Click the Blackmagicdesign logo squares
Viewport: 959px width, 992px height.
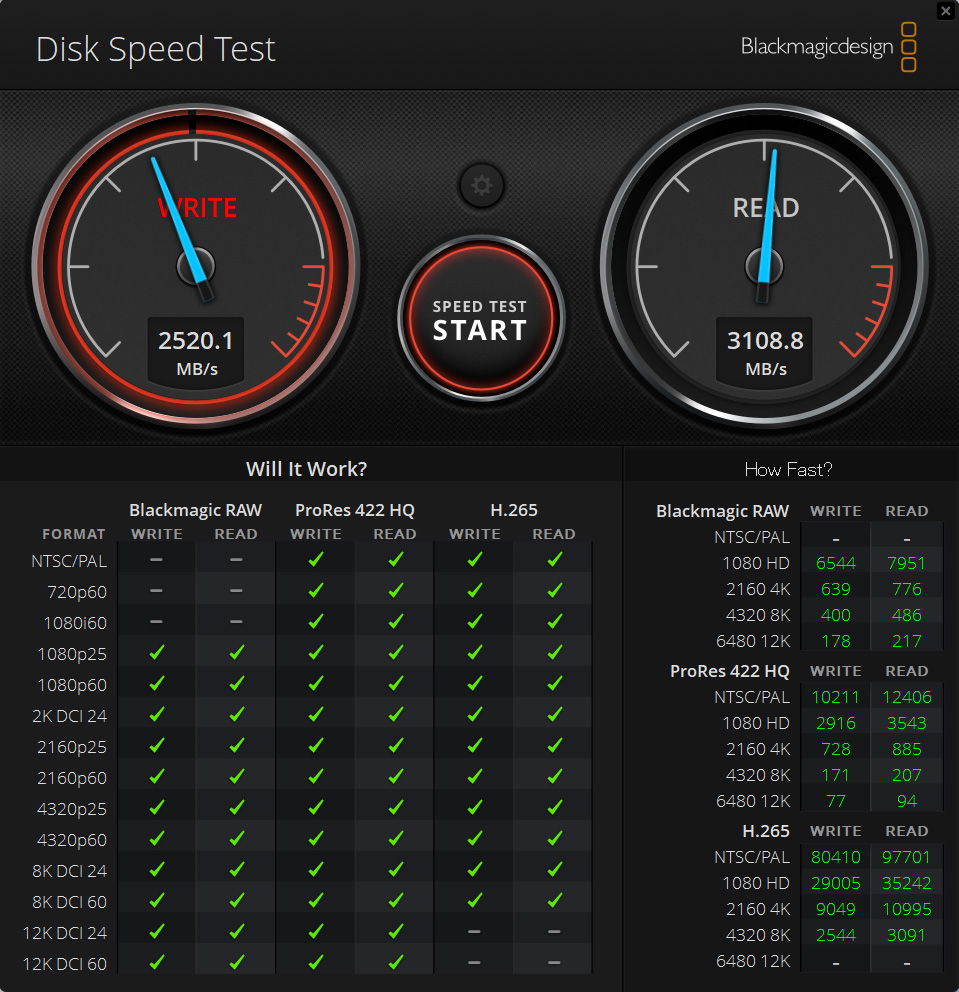[908, 47]
